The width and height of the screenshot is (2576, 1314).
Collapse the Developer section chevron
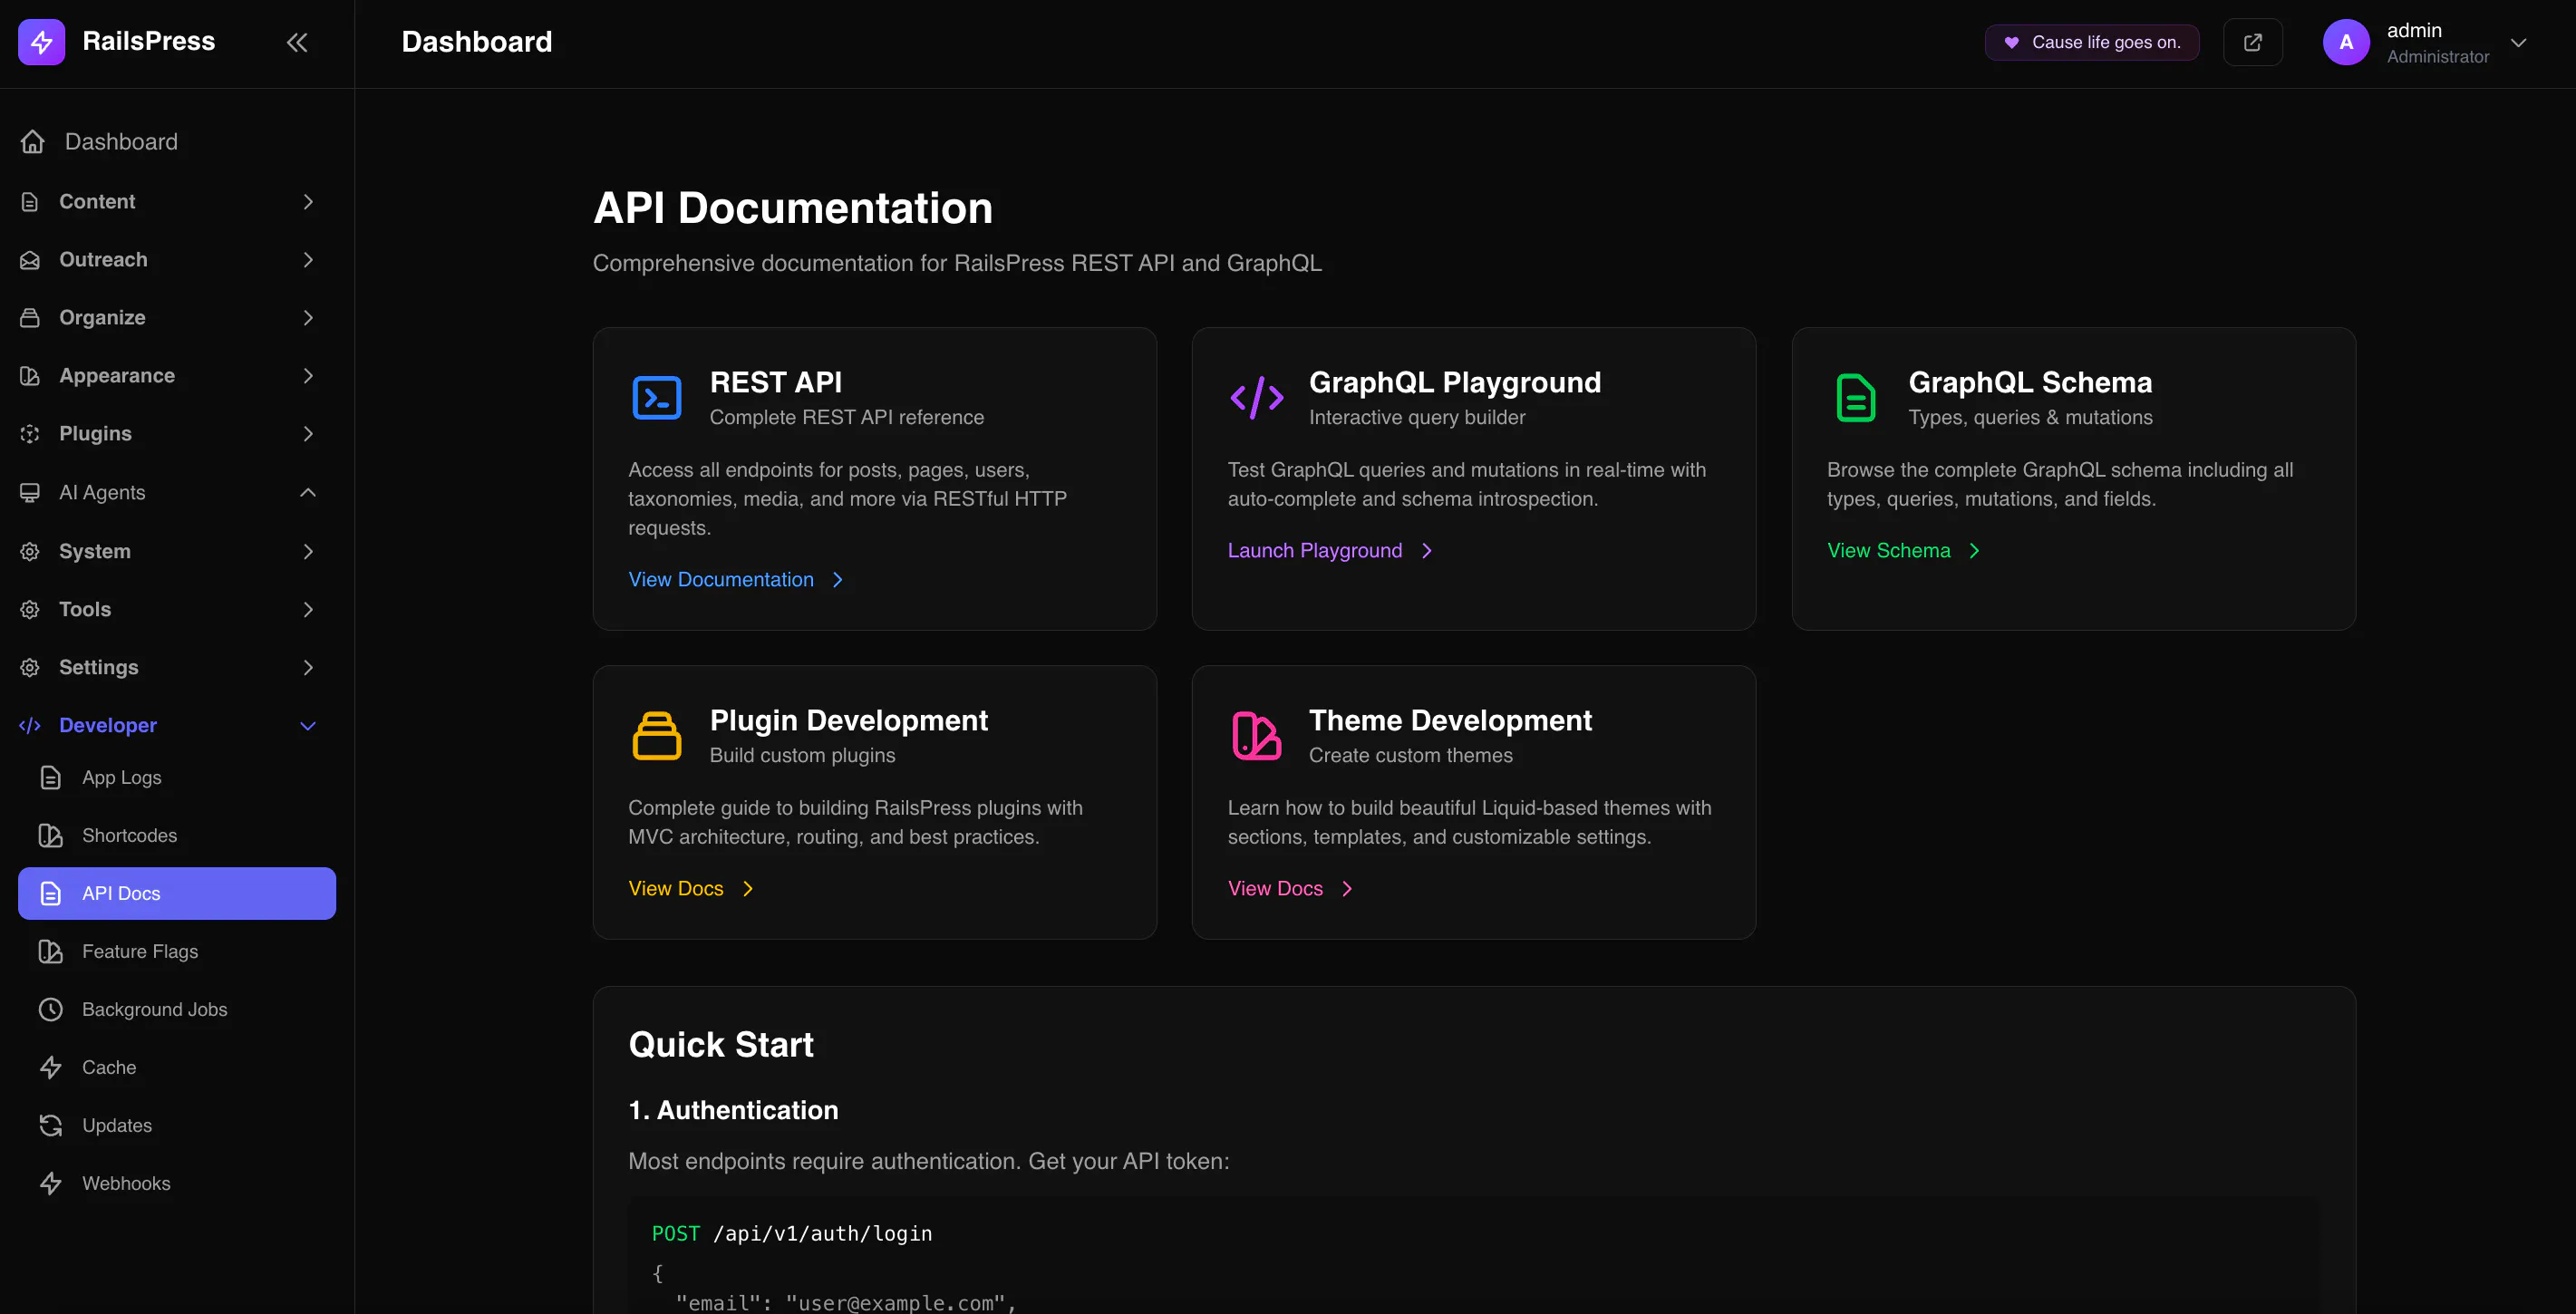click(x=308, y=726)
